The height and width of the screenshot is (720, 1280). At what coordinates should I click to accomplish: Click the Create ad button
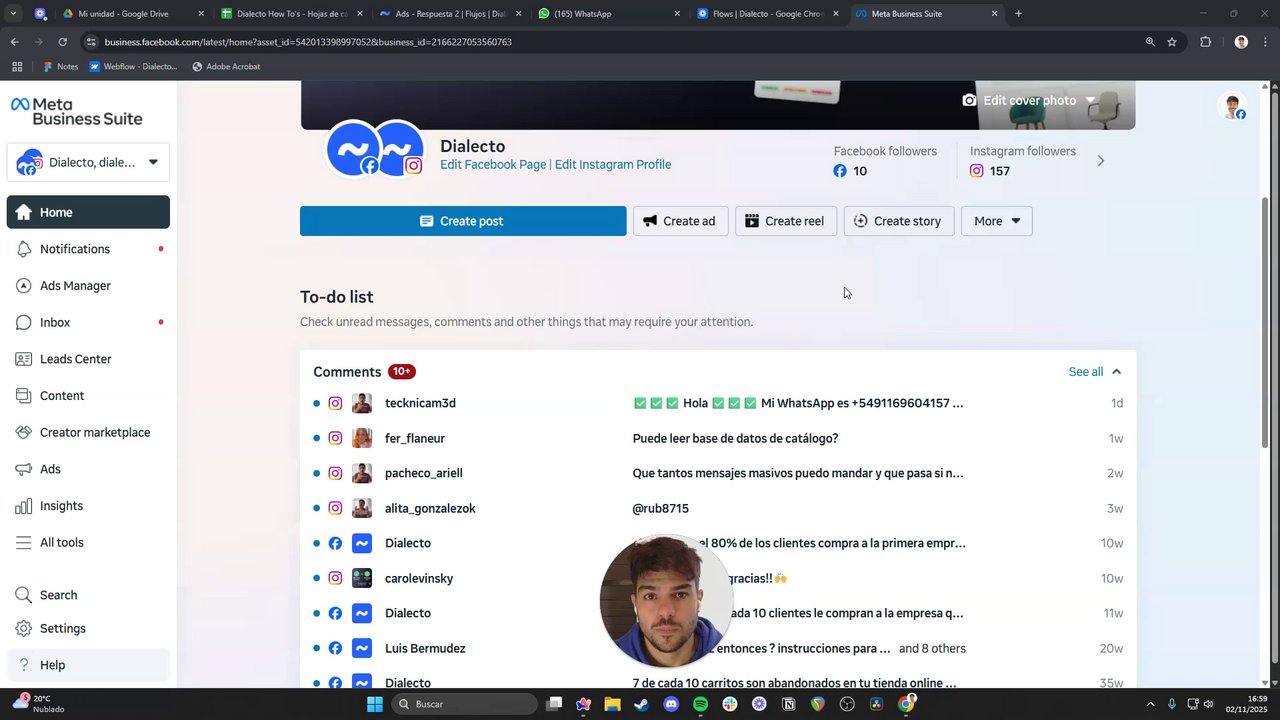pyautogui.click(x=680, y=221)
